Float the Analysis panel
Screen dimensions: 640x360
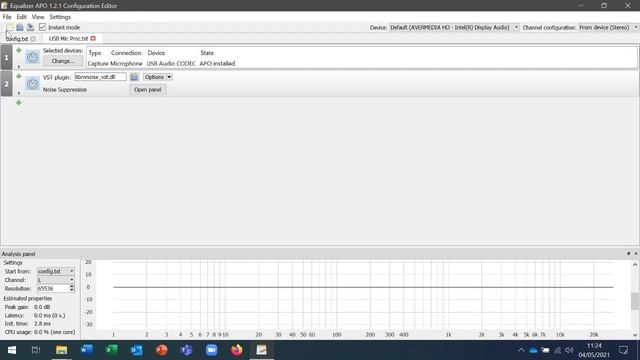click(628, 253)
